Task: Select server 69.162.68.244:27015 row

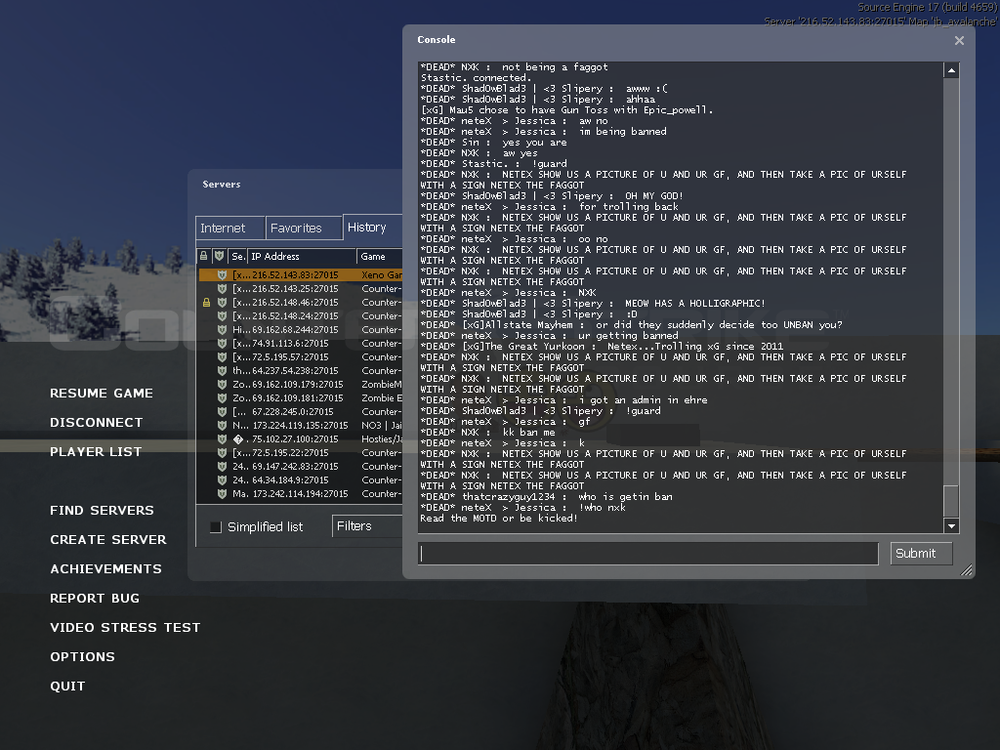Action: point(300,330)
